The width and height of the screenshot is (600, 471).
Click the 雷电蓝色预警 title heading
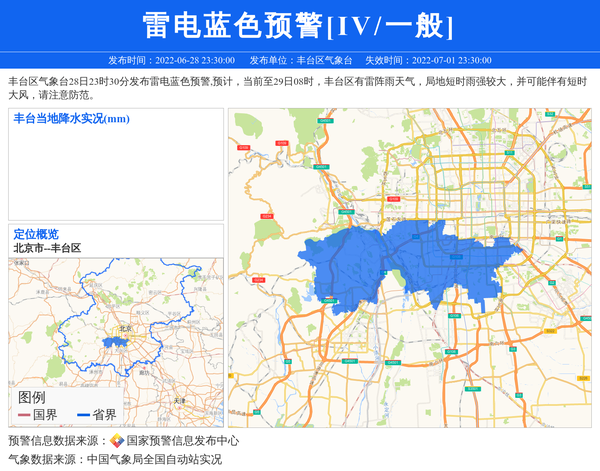[299, 26]
